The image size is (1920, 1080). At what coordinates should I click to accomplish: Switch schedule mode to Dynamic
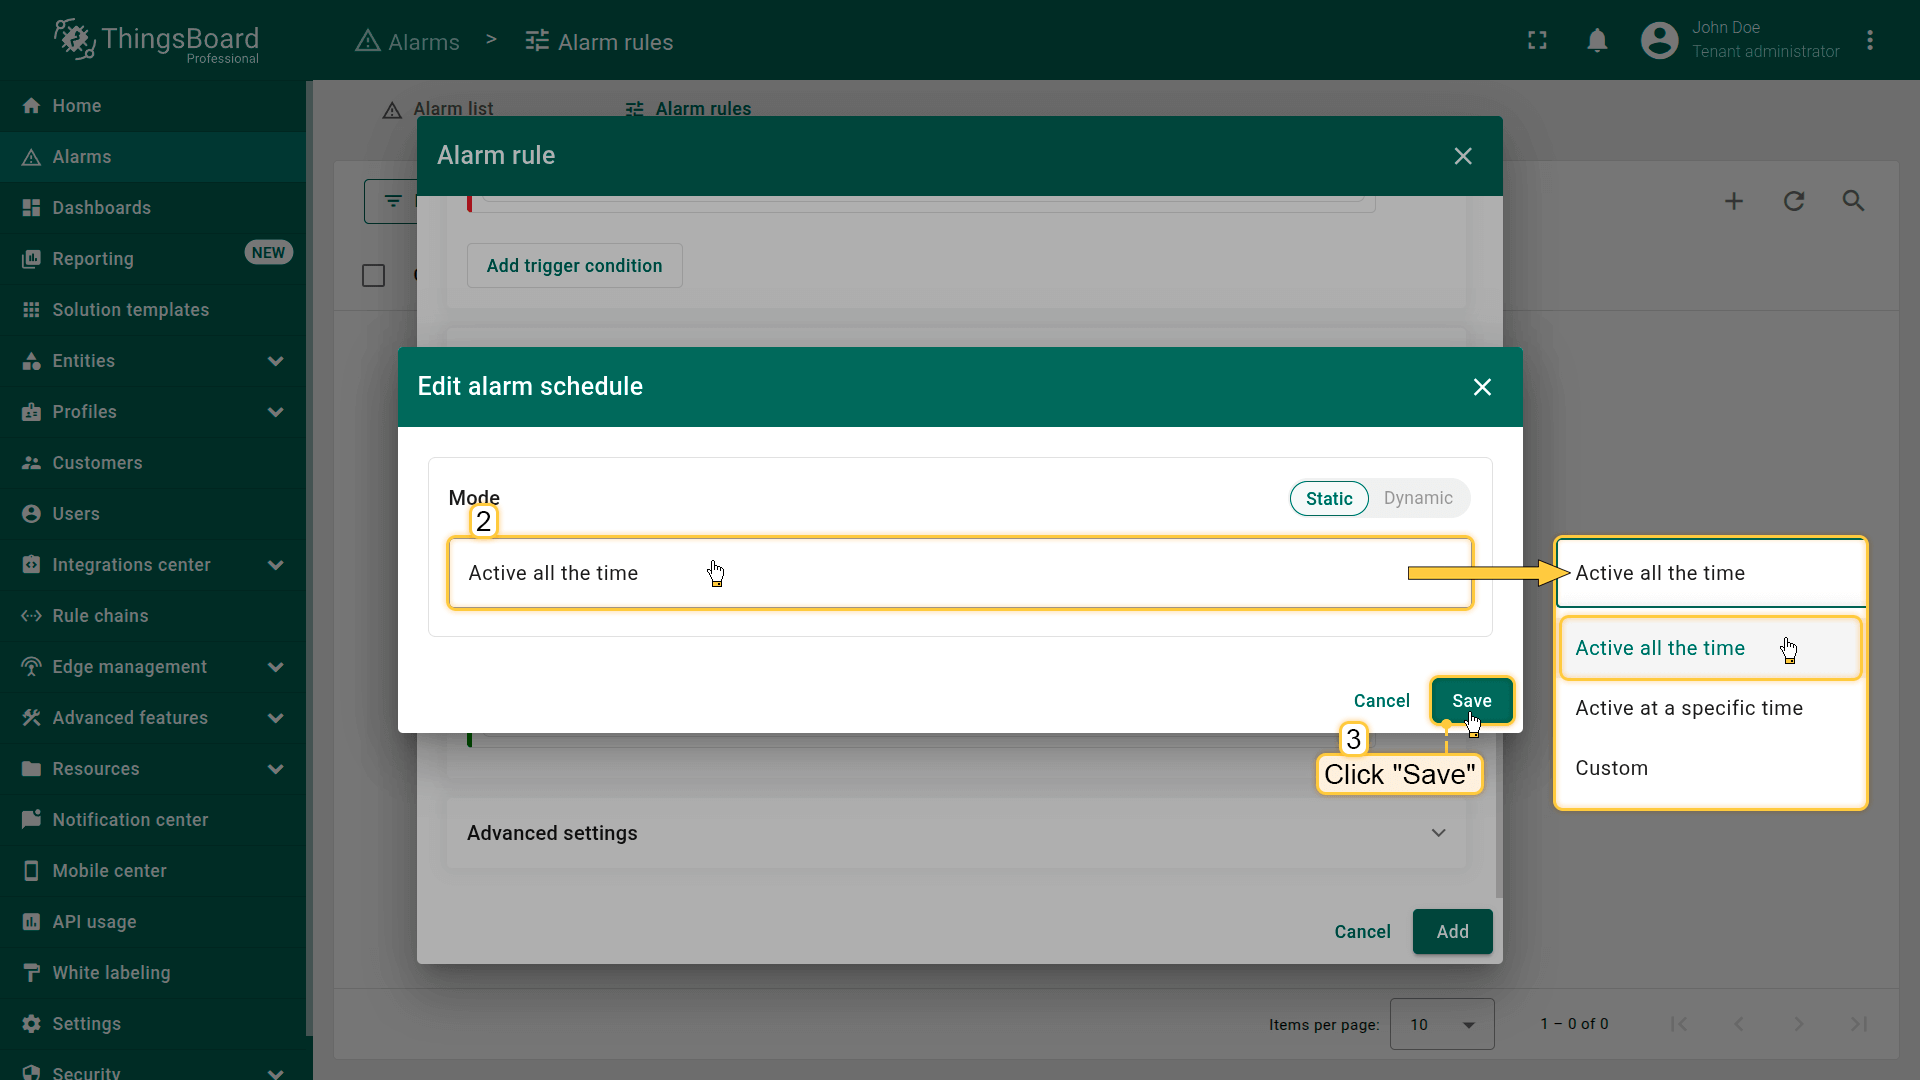1418,498
